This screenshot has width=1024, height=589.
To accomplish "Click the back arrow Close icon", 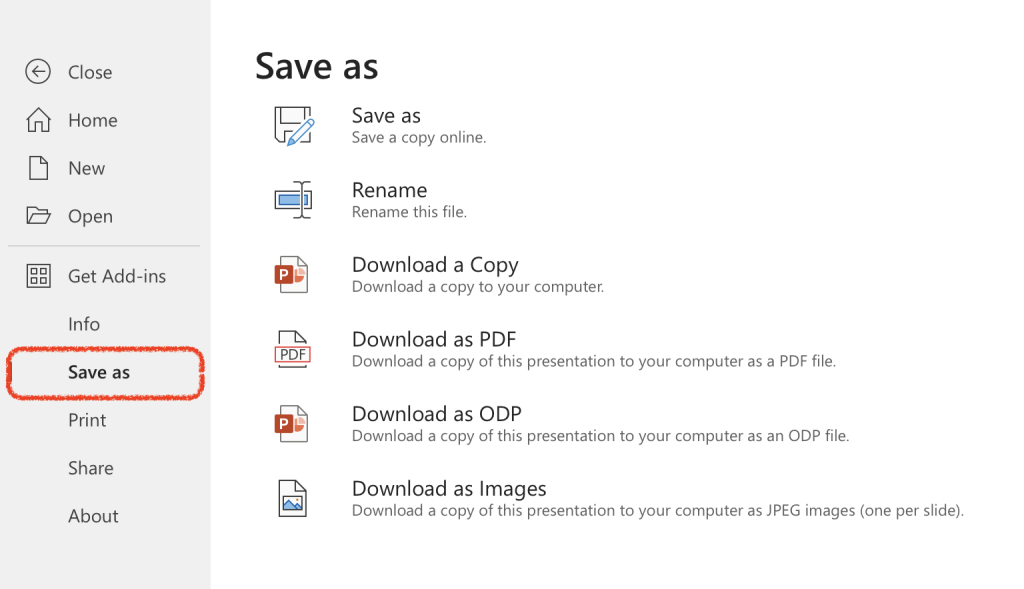I will [x=38, y=72].
